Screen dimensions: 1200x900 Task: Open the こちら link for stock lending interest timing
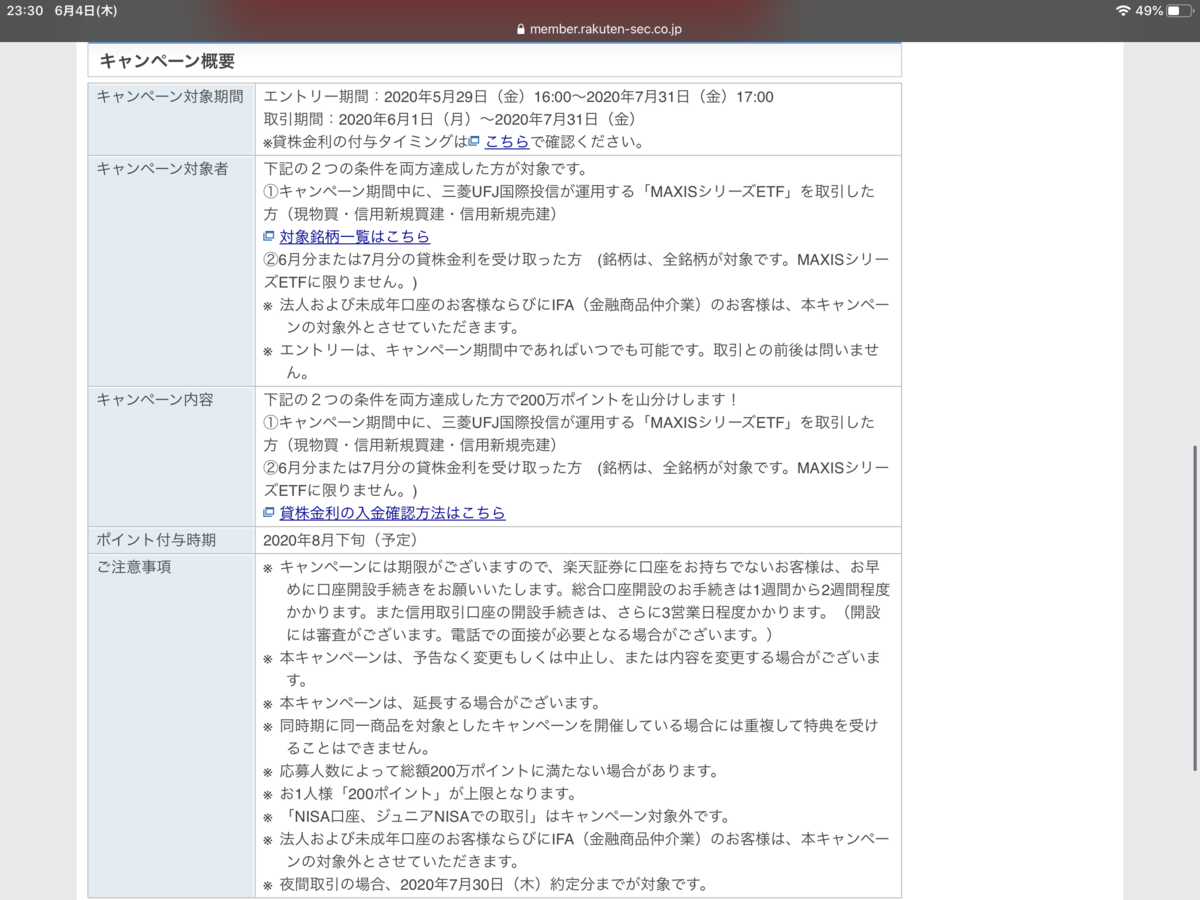pos(507,142)
